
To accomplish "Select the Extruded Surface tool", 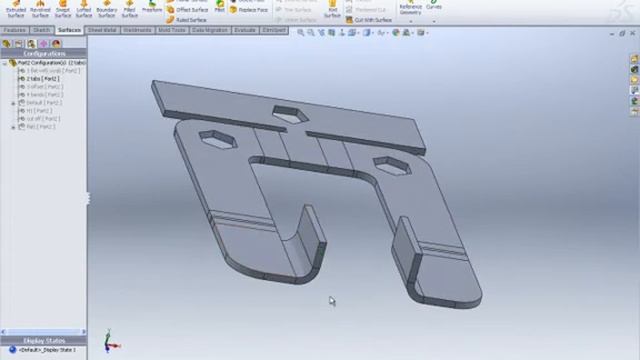I will [x=16, y=9].
